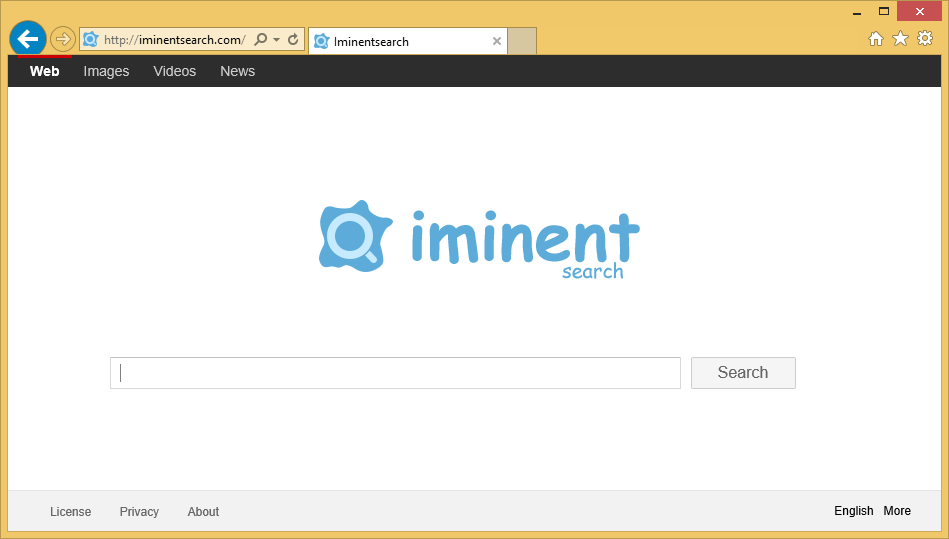This screenshot has height=539, width=949.
Task: Open the License footer link
Action: point(70,512)
